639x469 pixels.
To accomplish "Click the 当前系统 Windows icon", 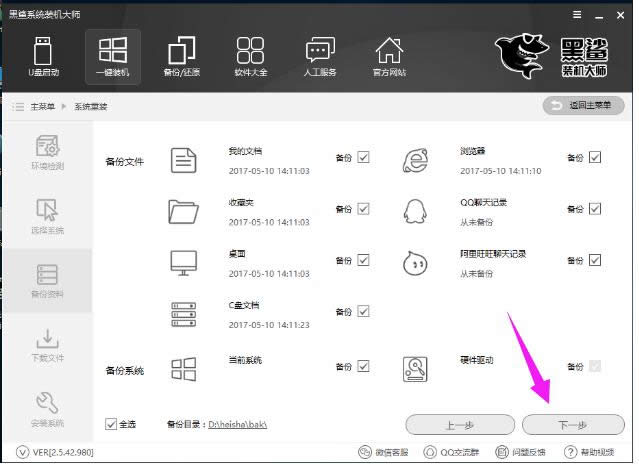I will coord(183,369).
